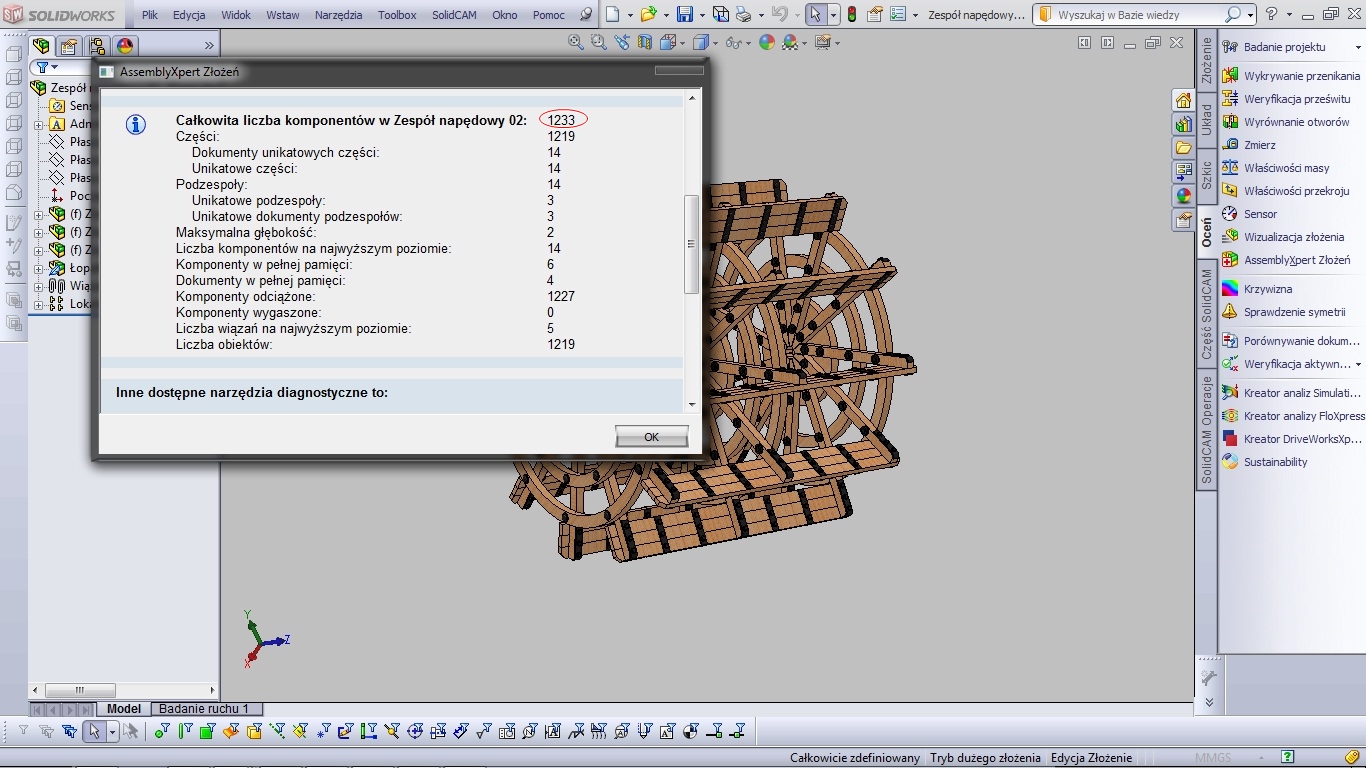The width and height of the screenshot is (1366, 768).
Task: Click the rebuild traffic light icon
Action: 851,15
